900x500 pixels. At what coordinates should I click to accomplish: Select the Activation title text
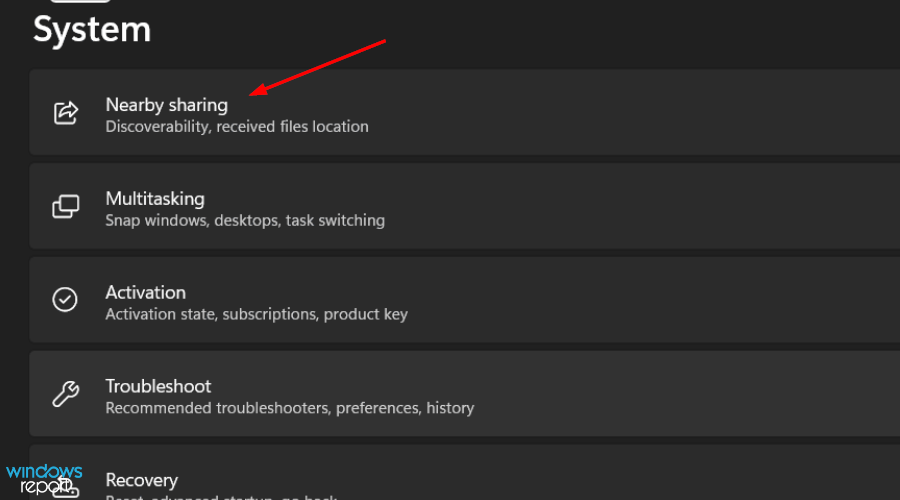[145, 292]
